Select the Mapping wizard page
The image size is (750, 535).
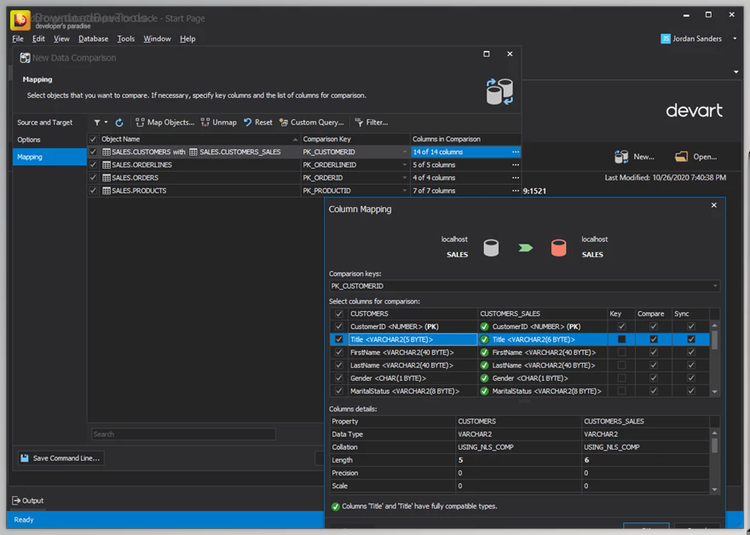50,157
